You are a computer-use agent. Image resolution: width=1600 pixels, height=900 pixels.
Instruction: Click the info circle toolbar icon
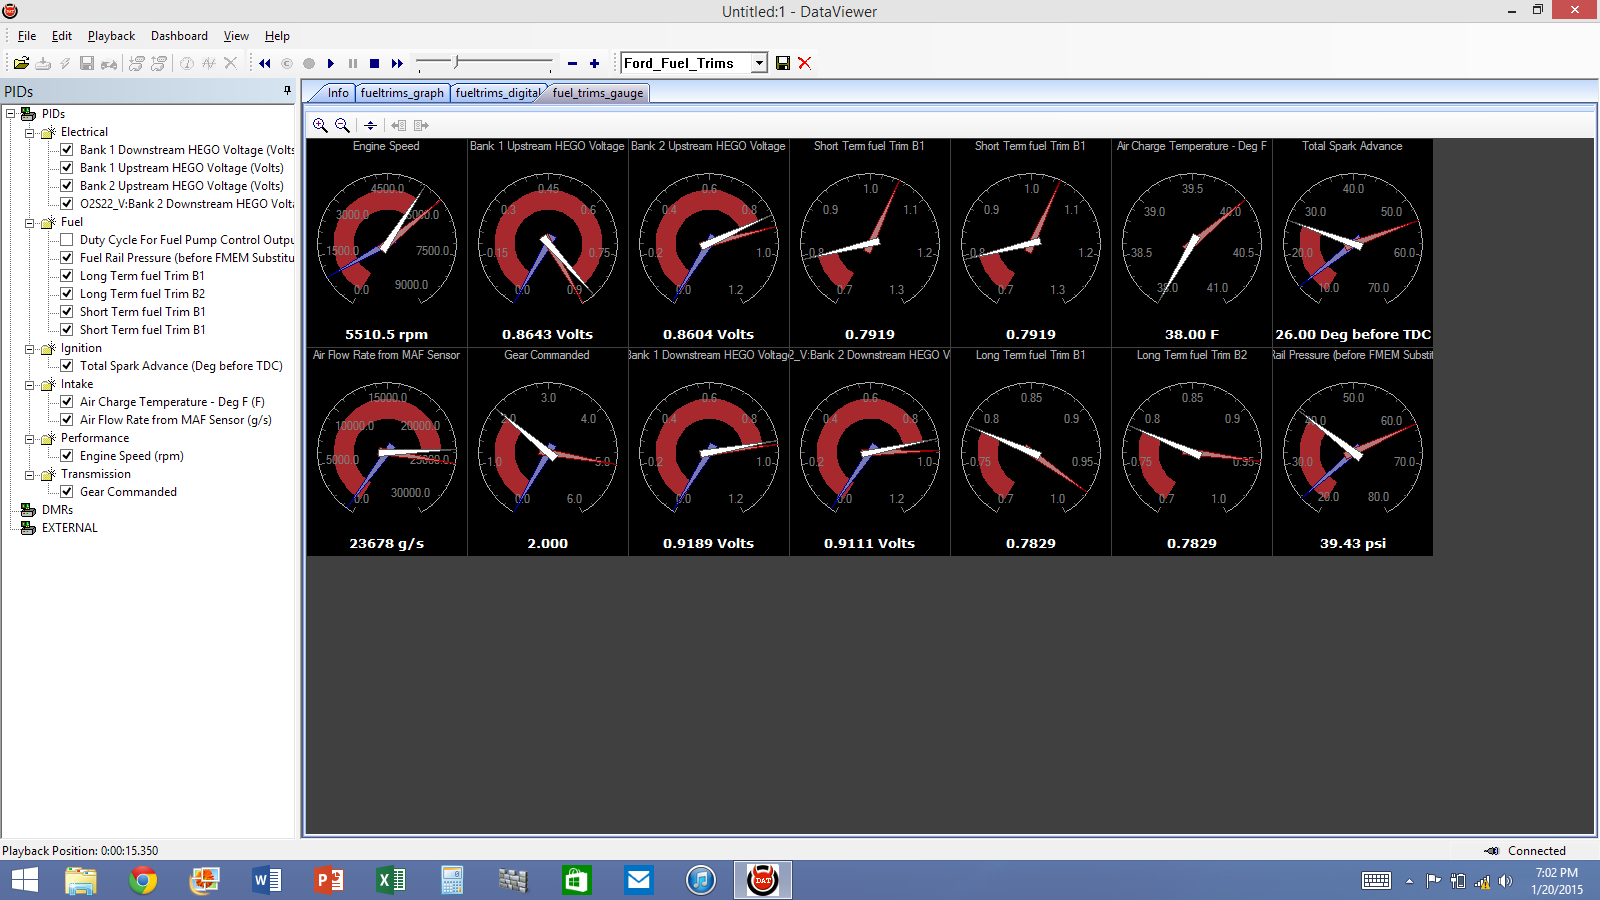pos(187,63)
